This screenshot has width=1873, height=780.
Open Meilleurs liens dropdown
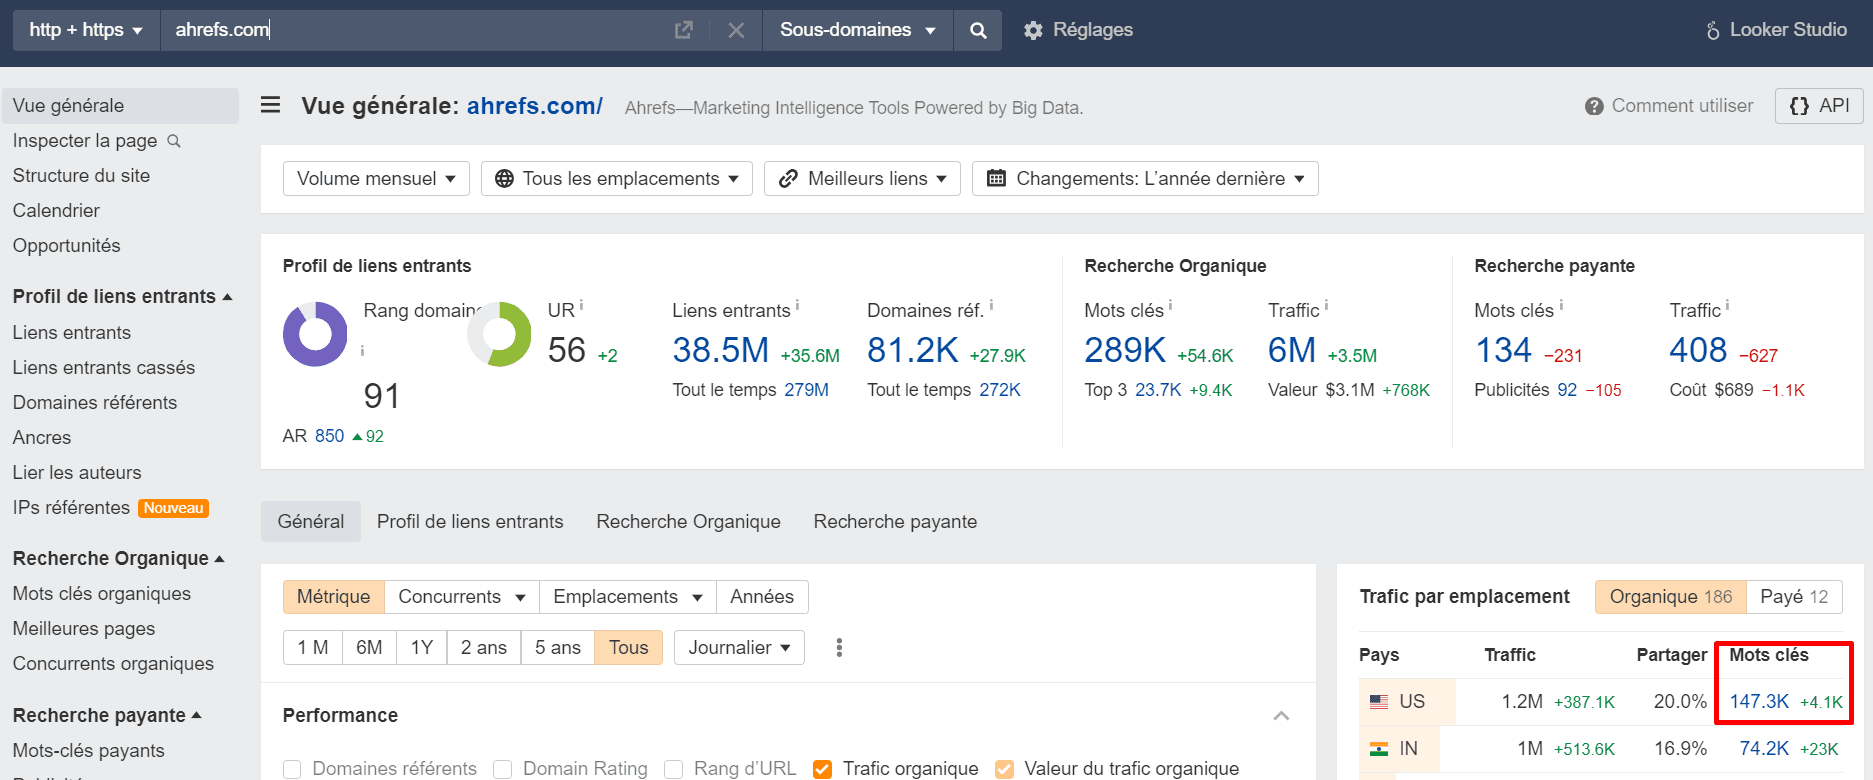pos(862,179)
